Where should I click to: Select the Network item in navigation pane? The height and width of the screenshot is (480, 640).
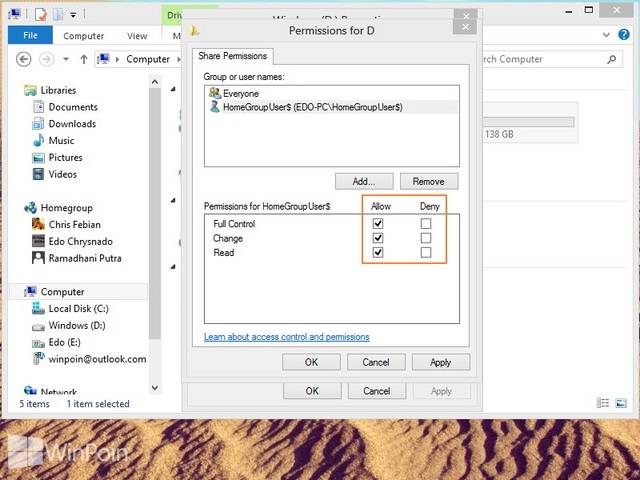tap(59, 391)
